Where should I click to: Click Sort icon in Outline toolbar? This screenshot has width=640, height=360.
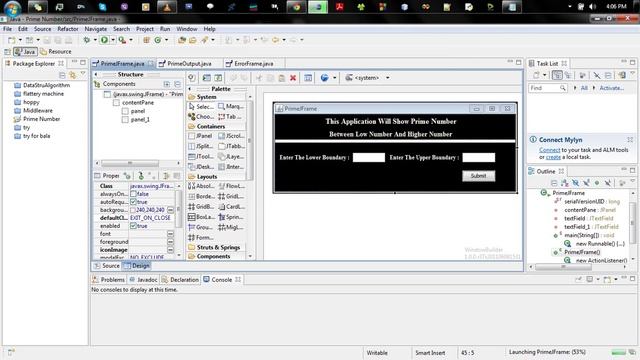coord(564,183)
